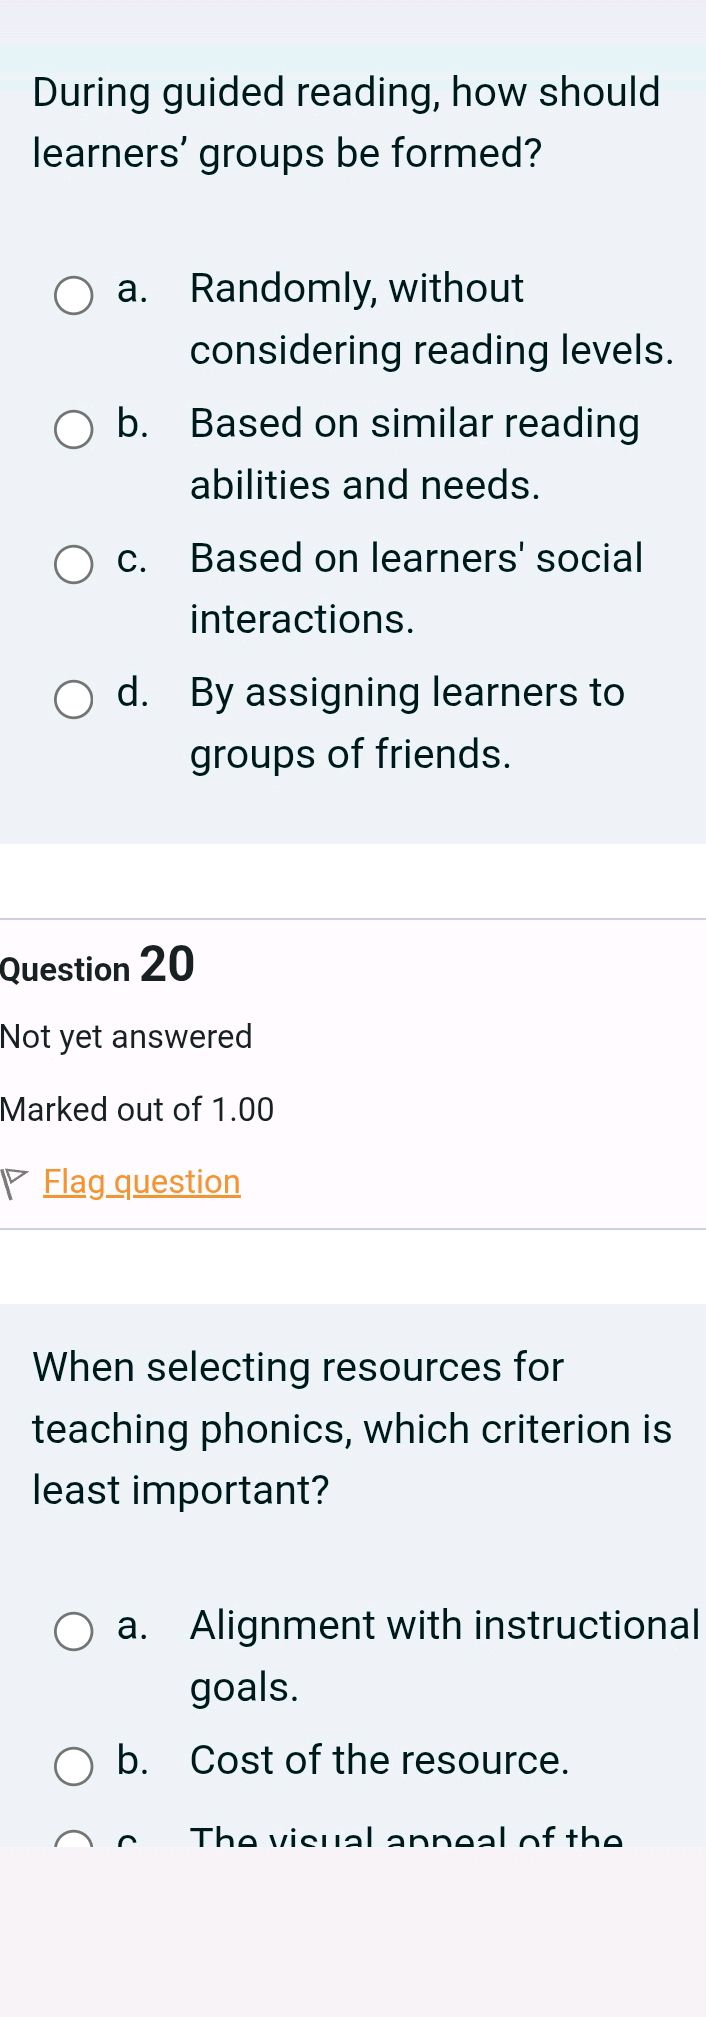706x2017 pixels.
Task: Click the phonics resources question text
Action: 350,1428
